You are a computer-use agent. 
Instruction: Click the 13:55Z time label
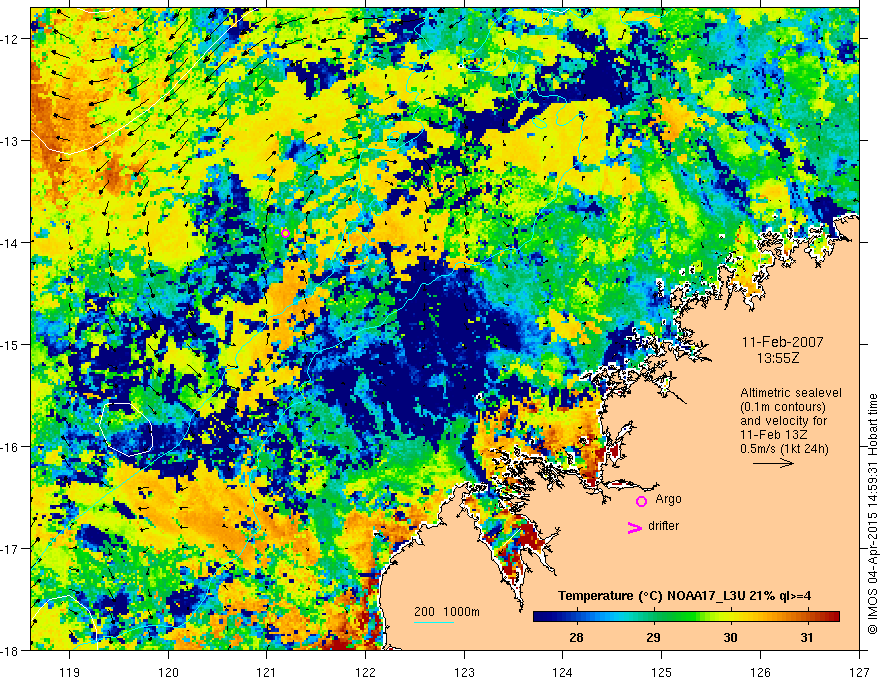click(777, 358)
